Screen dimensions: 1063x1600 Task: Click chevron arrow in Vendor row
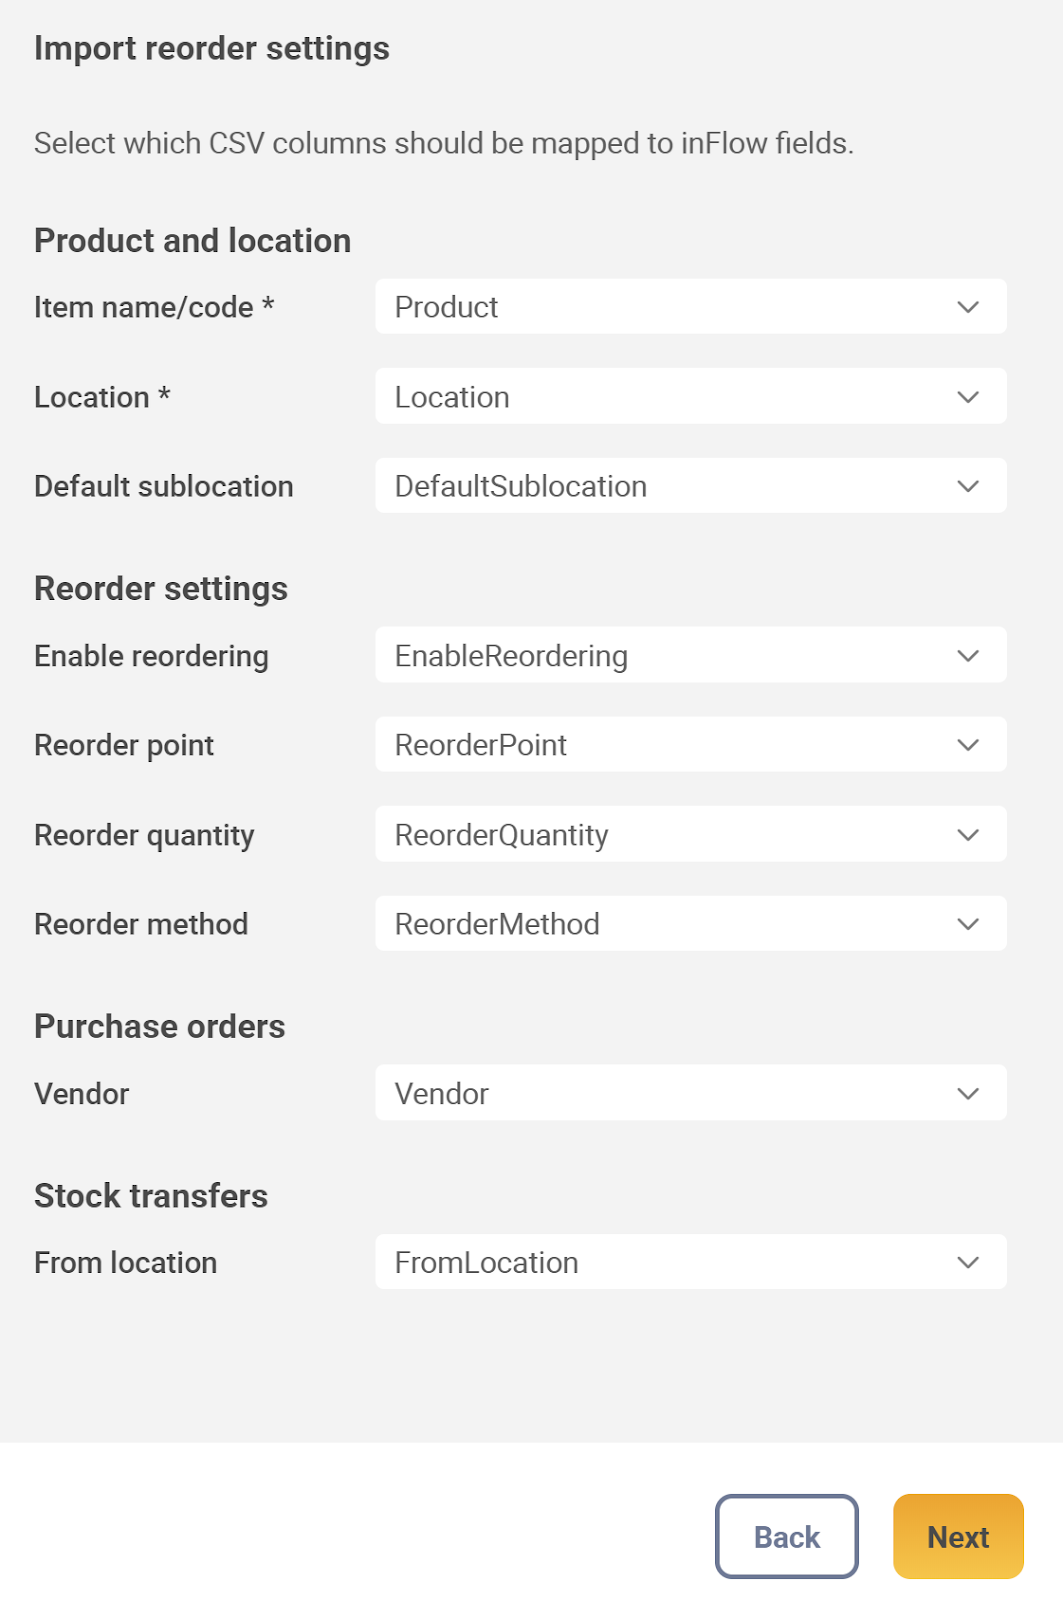[967, 1093]
